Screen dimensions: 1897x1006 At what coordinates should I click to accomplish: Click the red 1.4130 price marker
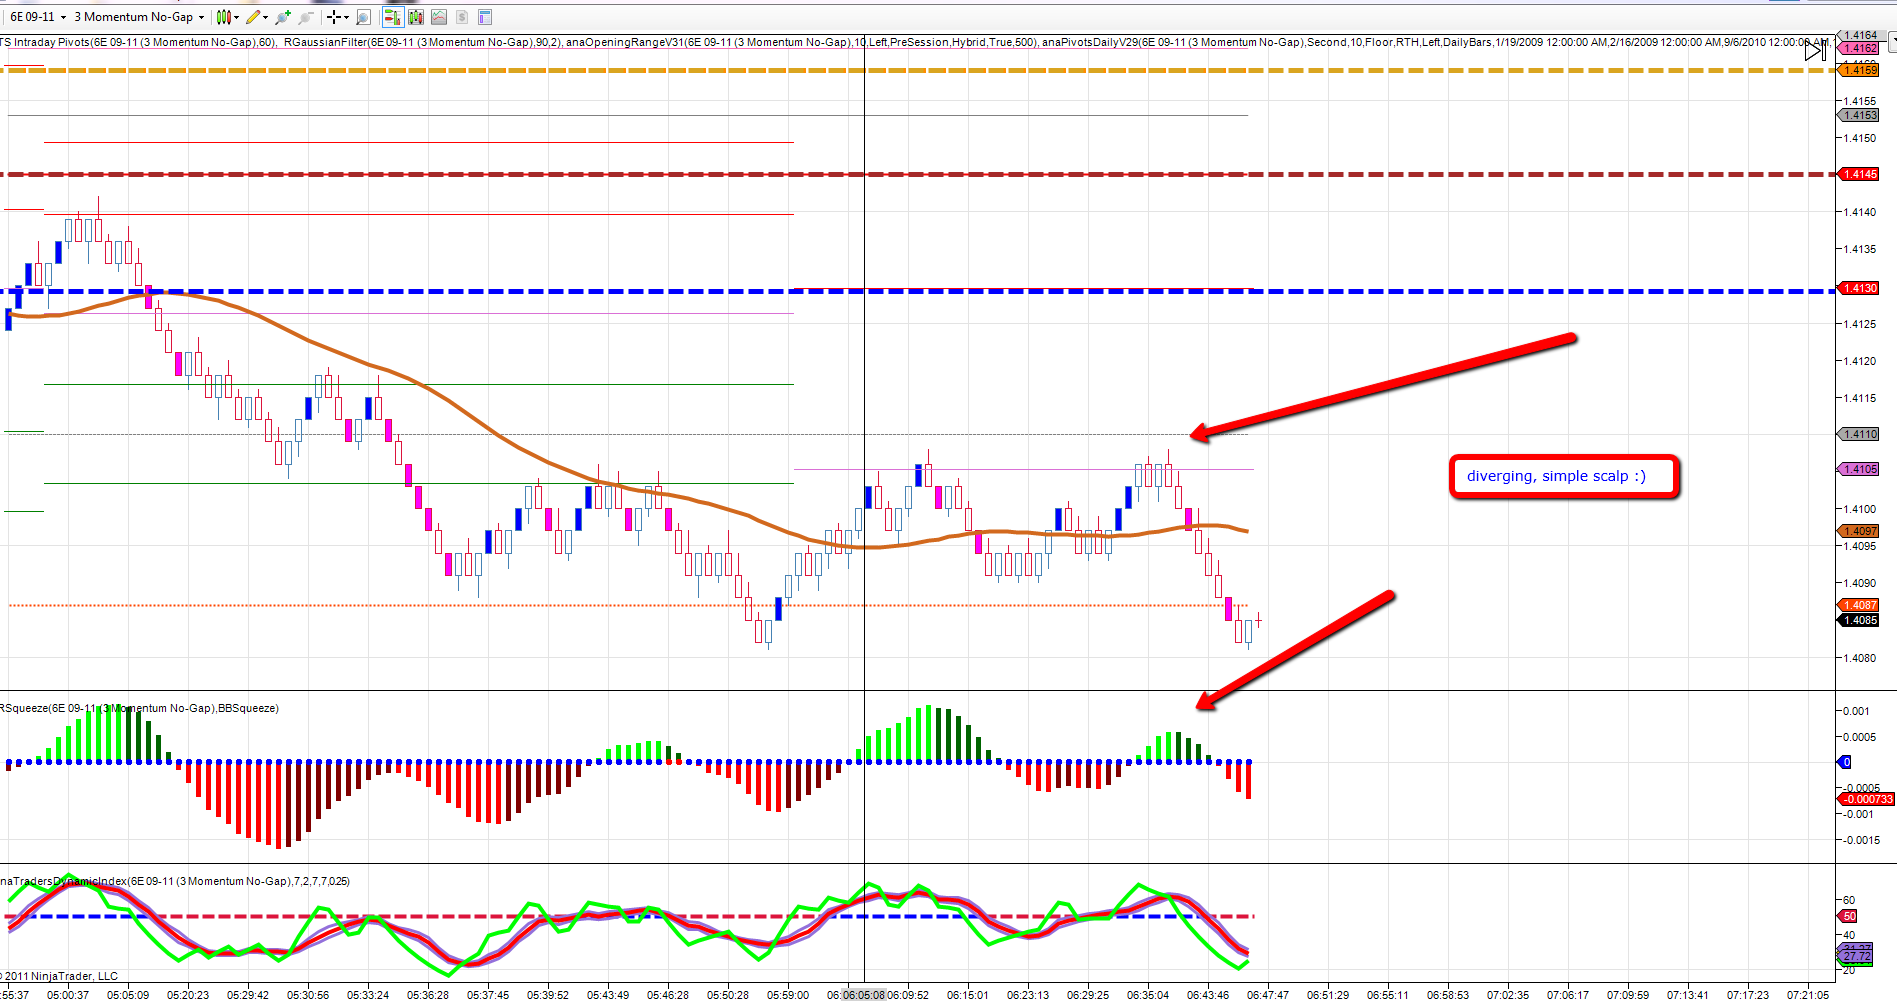(1859, 288)
